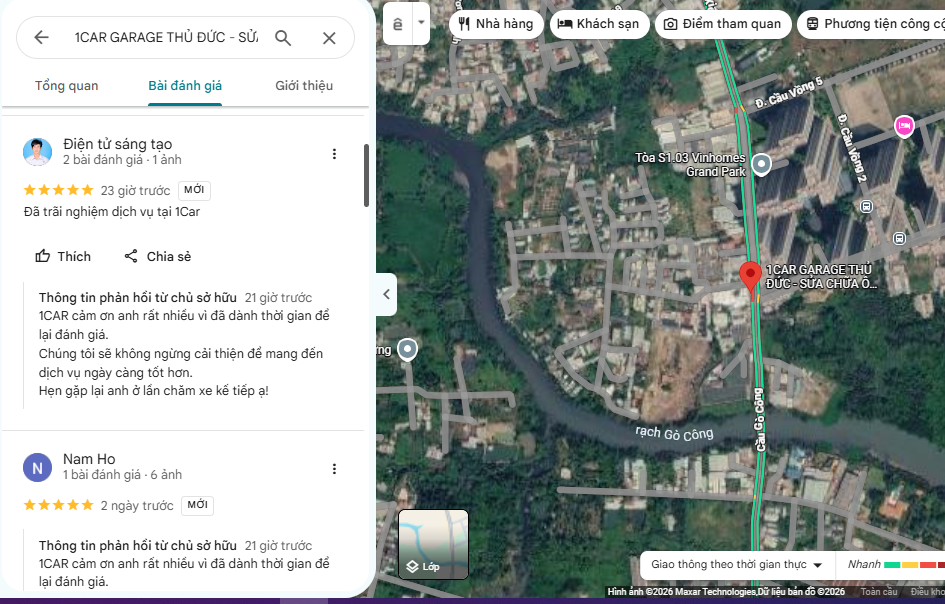Click the 1CAR GARAGE search input field
Image resolution: width=945 pixels, height=604 pixels.
point(166,37)
